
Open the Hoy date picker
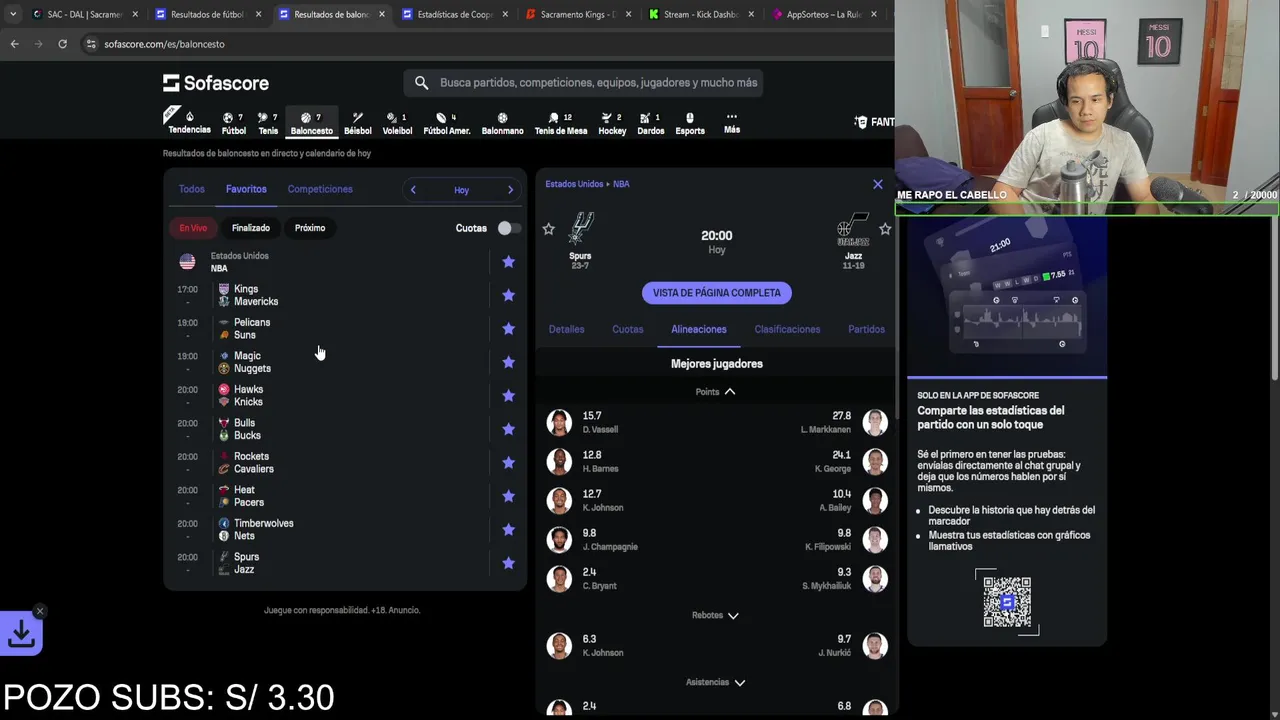pos(461,190)
